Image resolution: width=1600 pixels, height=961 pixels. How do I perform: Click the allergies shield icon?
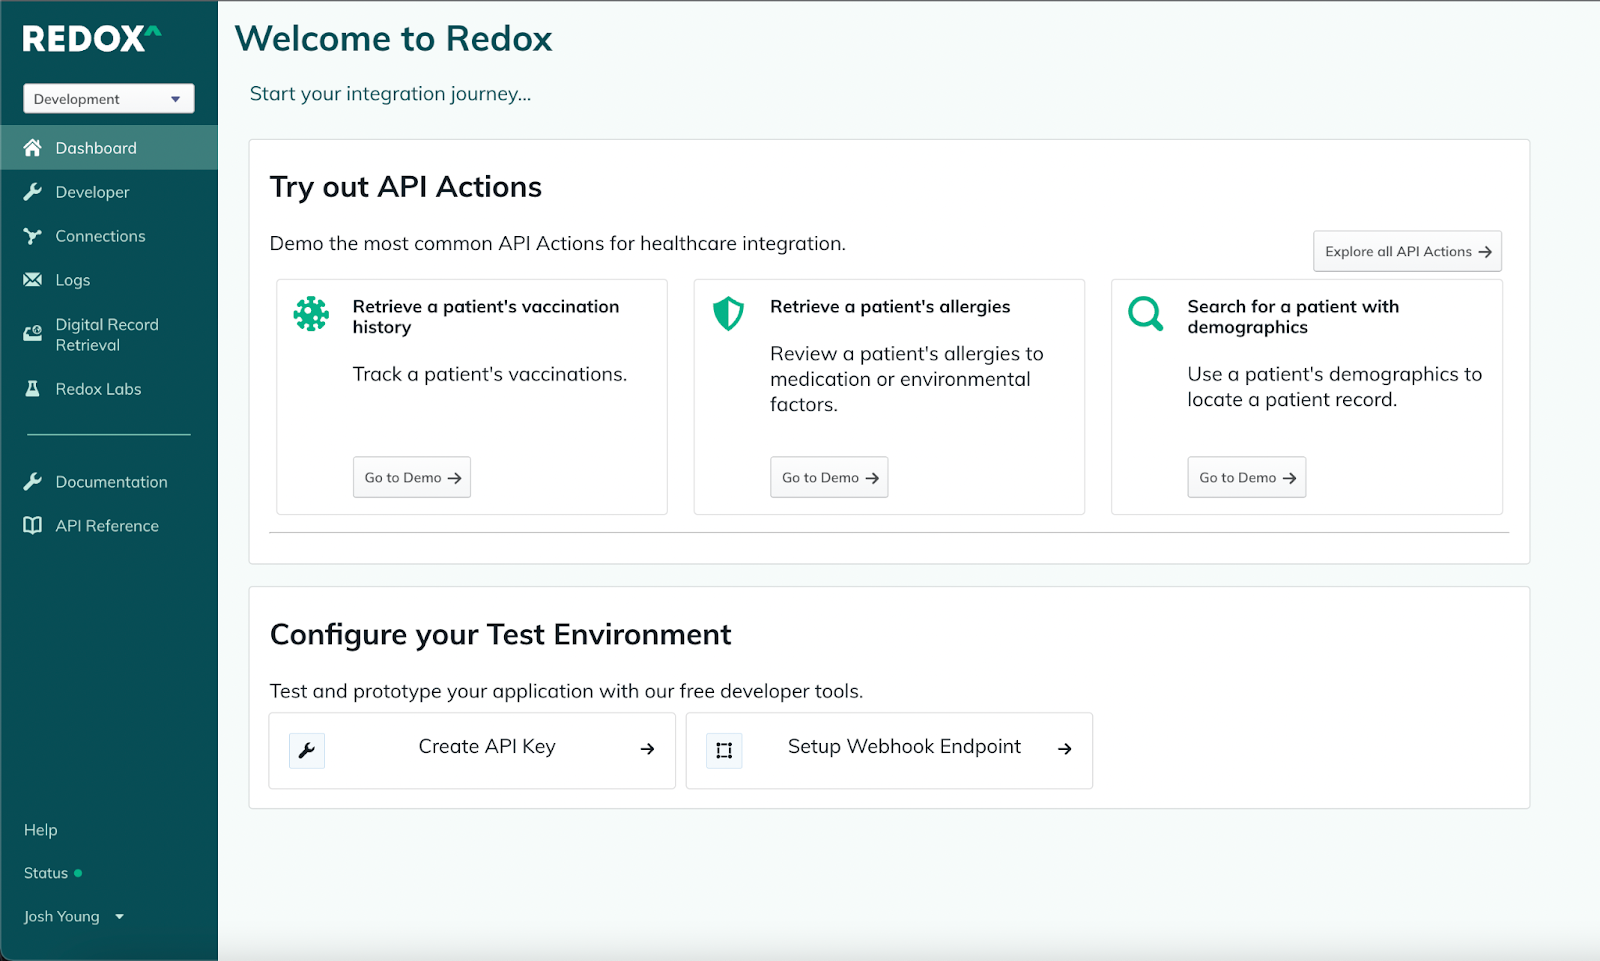point(728,314)
